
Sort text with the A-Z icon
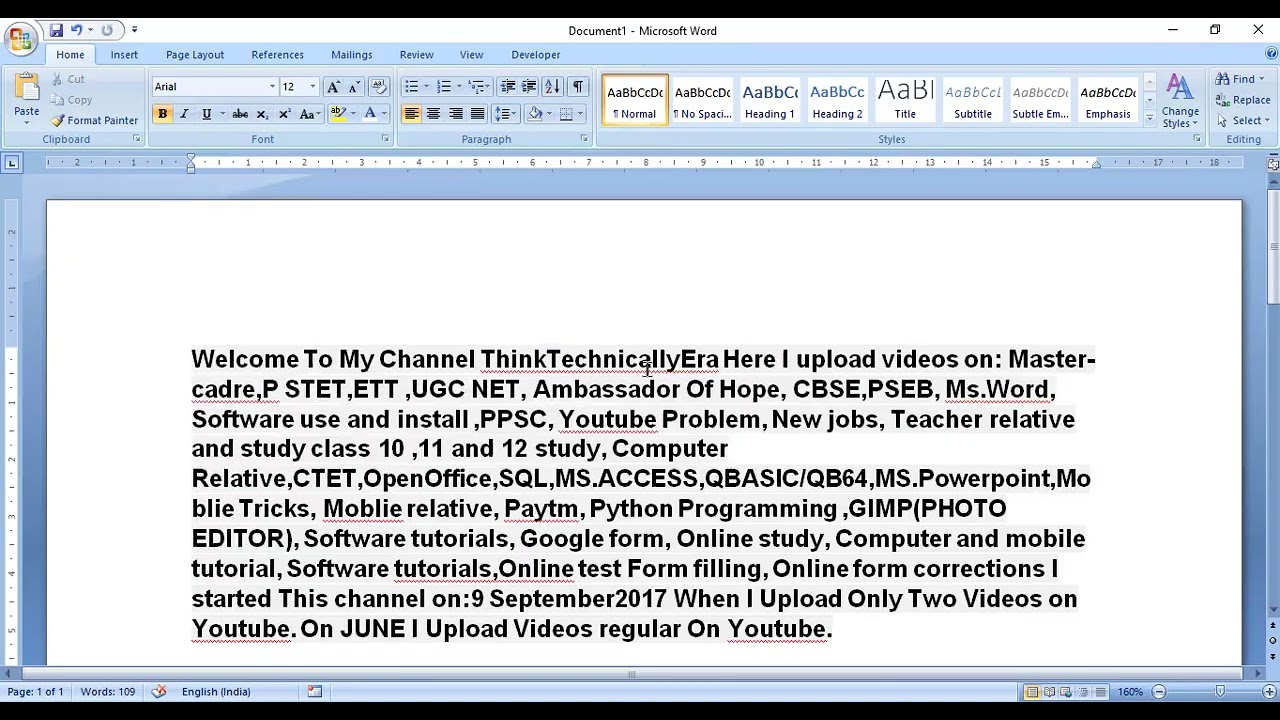click(x=552, y=87)
